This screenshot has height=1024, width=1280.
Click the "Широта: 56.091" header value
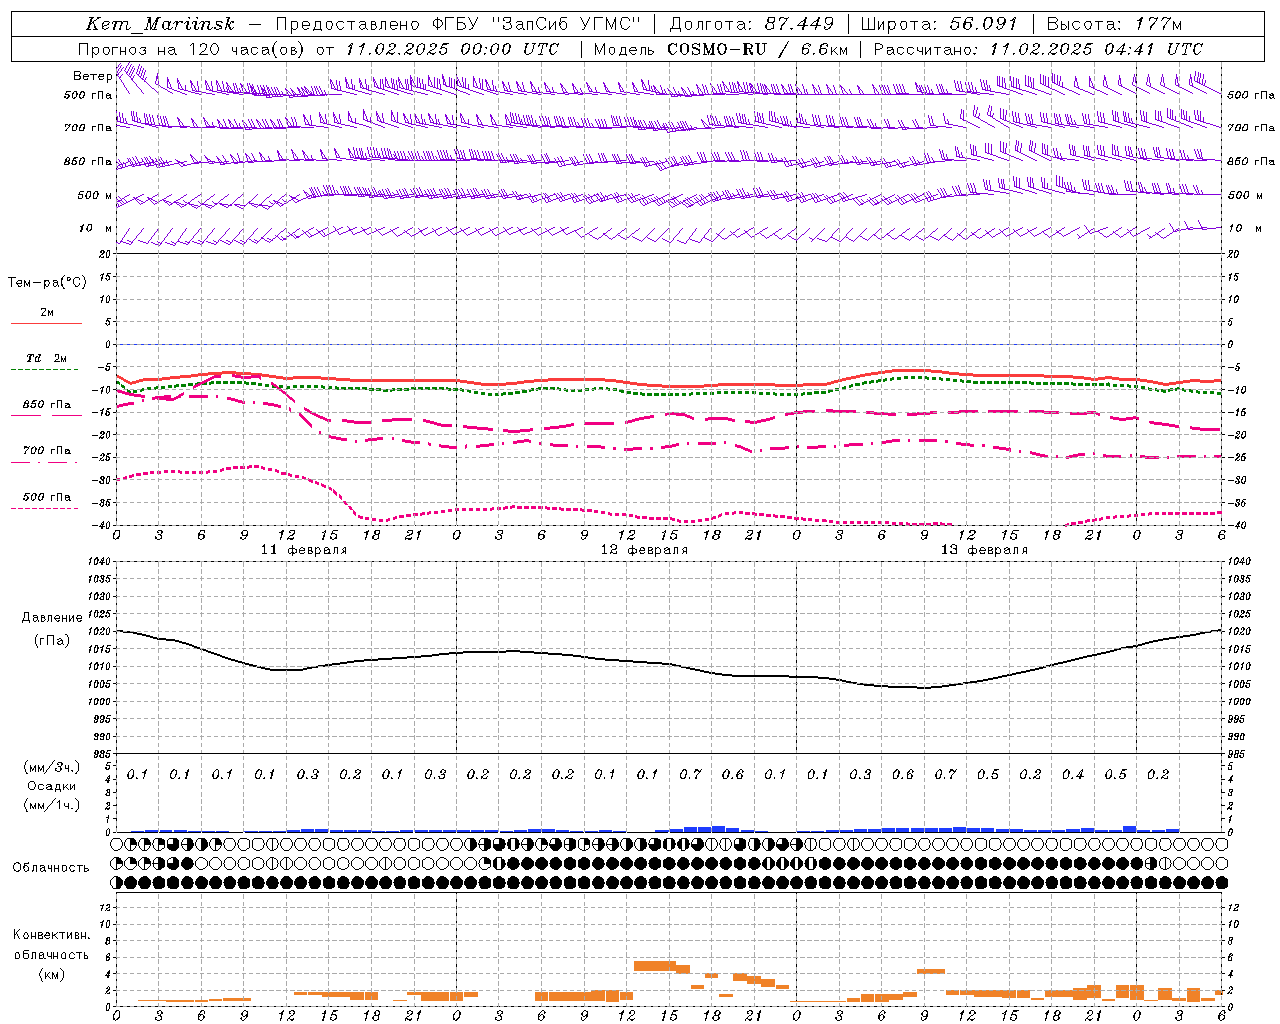point(939,24)
